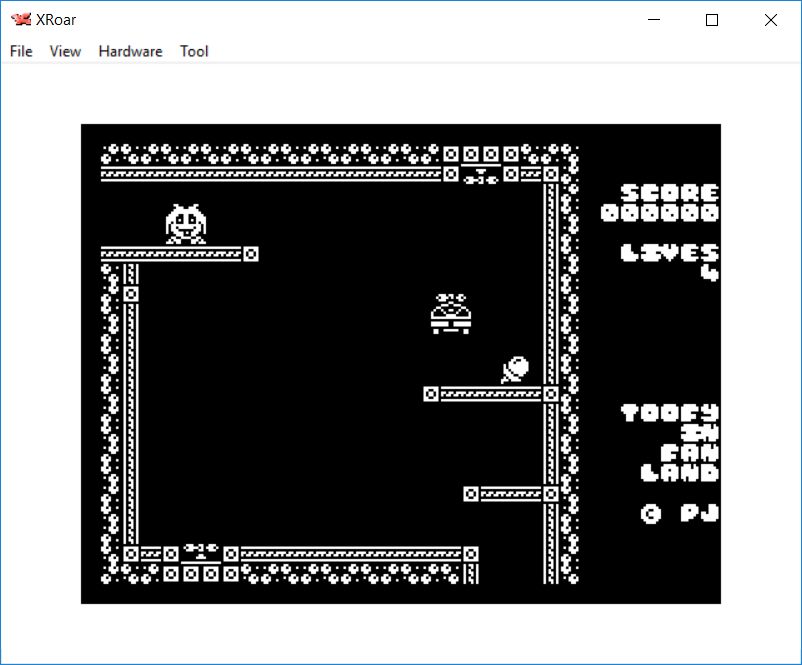The image size is (802, 665).
Task: Click the score counter showing 000000
Action: [660, 213]
